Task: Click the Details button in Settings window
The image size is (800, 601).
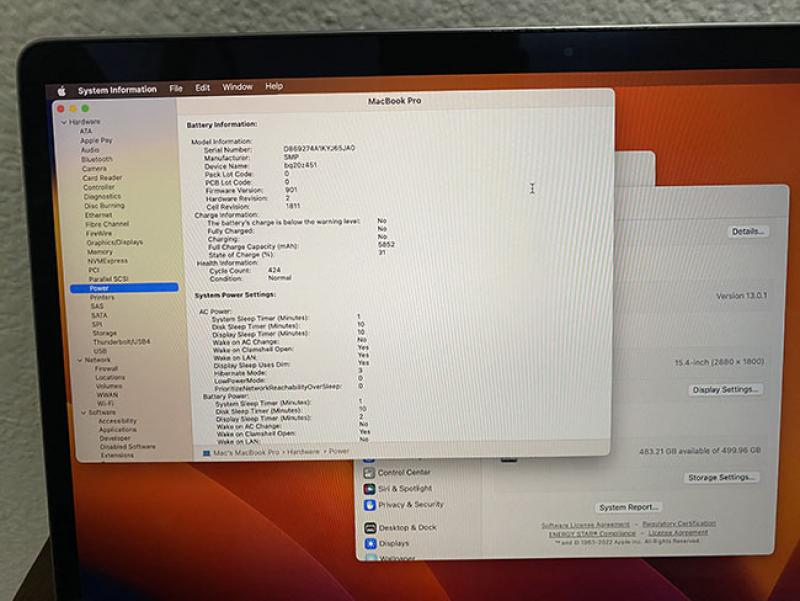Action: pyautogui.click(x=748, y=232)
